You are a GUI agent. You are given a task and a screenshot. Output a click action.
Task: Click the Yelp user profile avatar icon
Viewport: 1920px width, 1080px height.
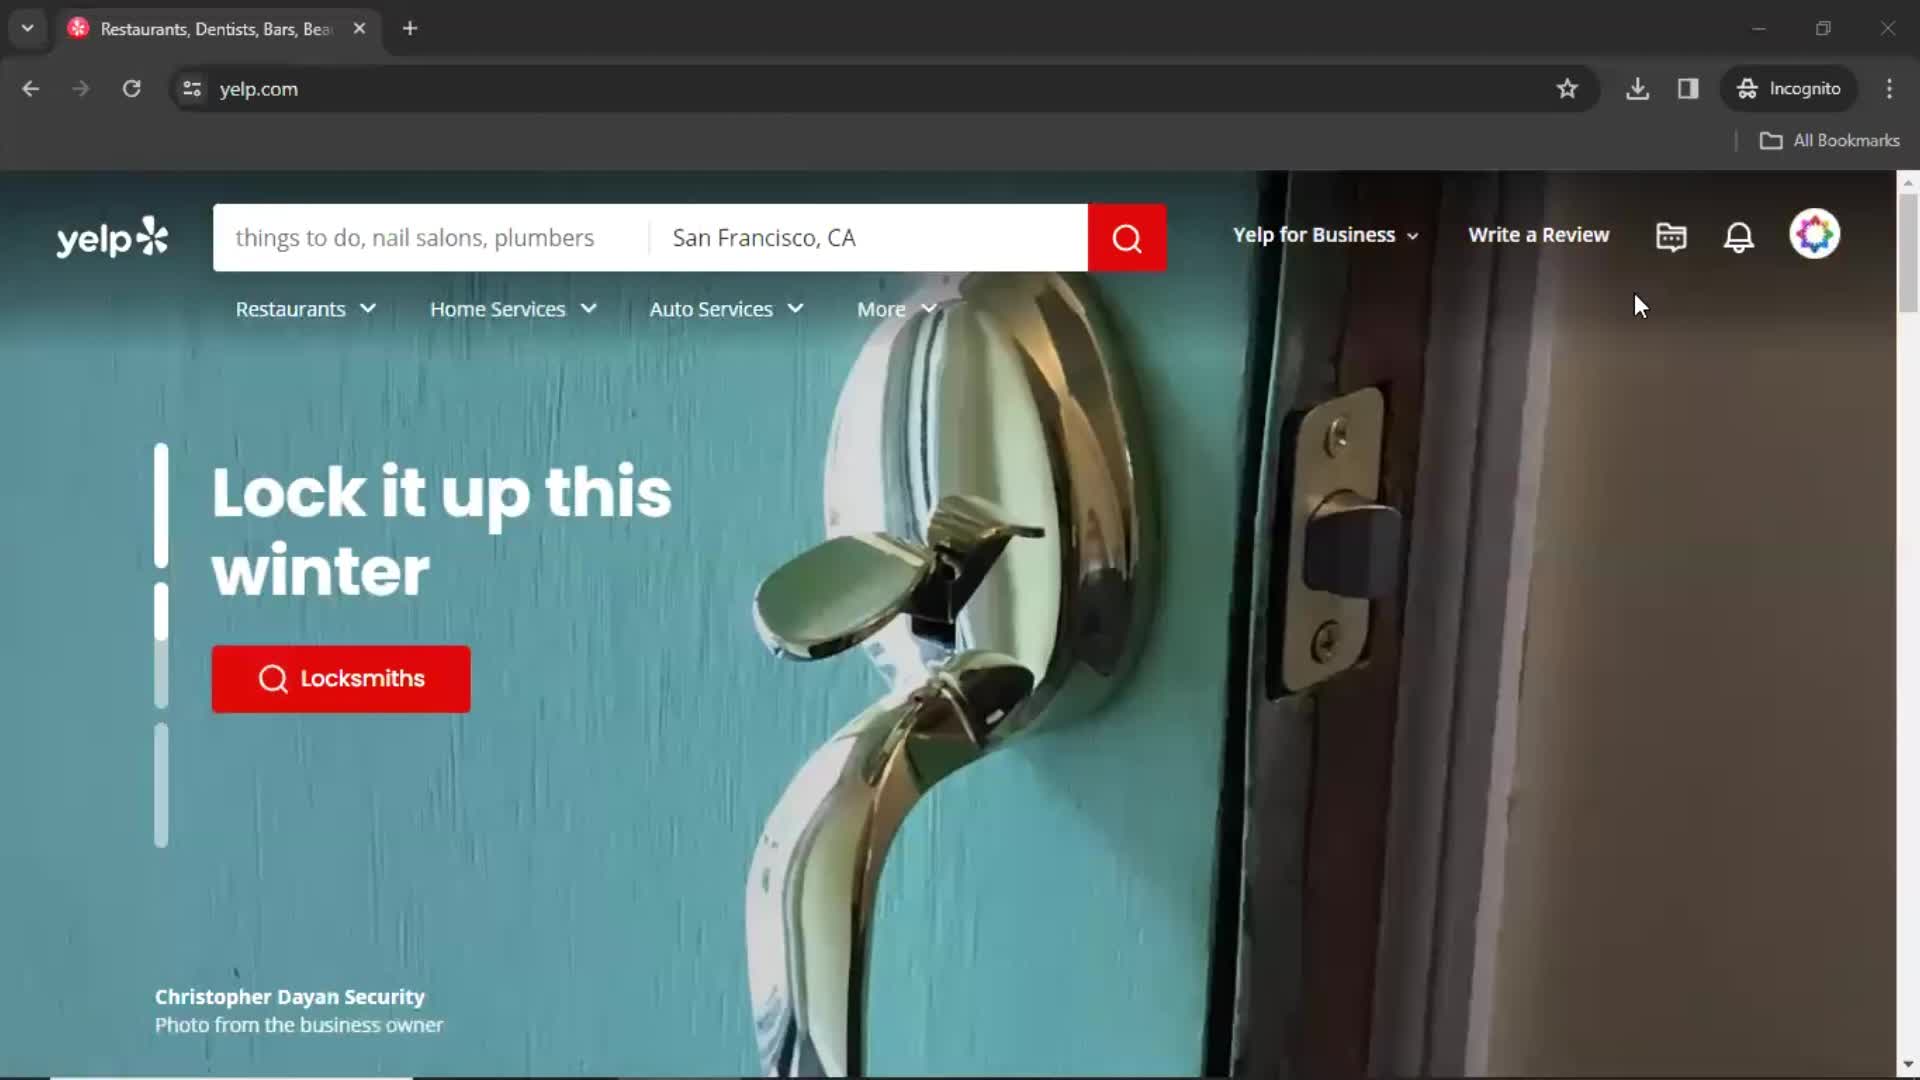[x=1815, y=235]
